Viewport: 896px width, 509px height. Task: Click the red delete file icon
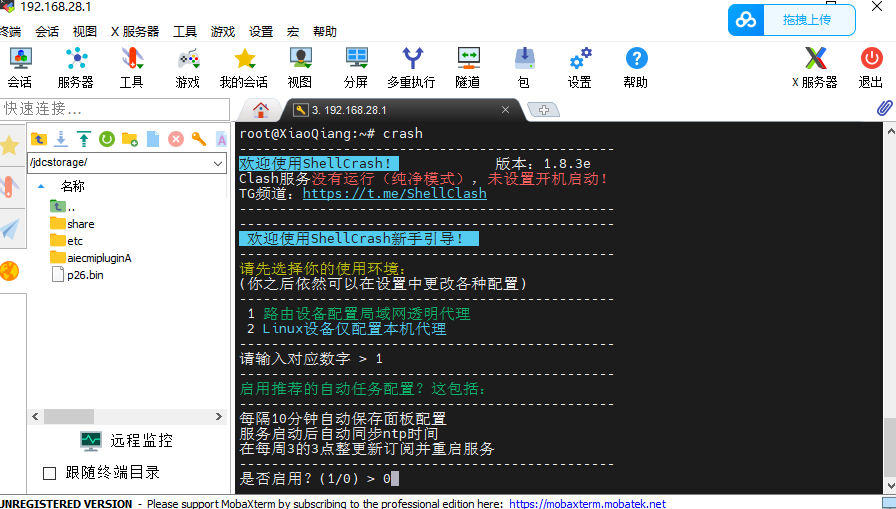[176, 139]
